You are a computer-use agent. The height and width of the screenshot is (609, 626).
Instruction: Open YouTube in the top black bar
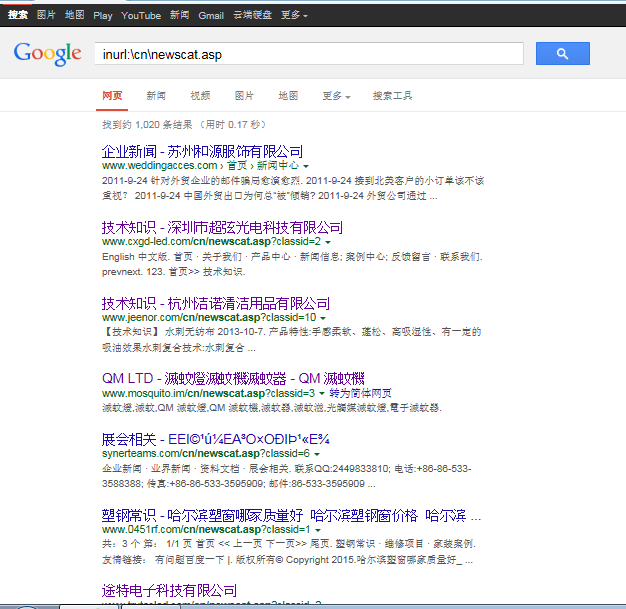pyautogui.click(x=141, y=16)
